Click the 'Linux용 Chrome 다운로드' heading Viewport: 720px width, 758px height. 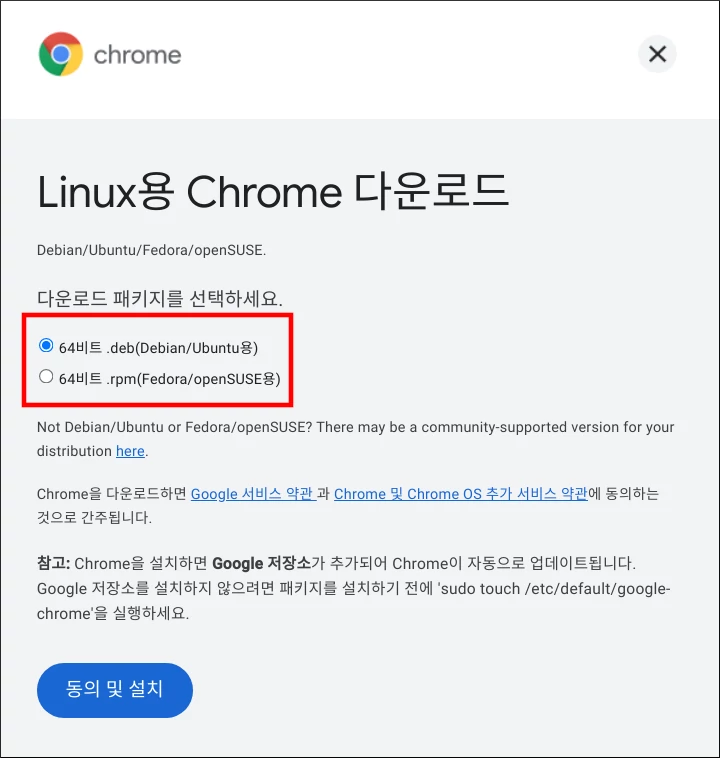pyautogui.click(x=273, y=192)
